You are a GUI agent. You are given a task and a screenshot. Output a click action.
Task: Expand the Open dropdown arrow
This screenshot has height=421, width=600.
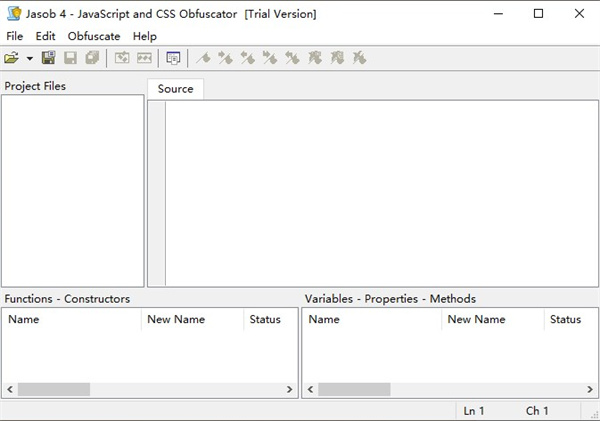[29, 59]
